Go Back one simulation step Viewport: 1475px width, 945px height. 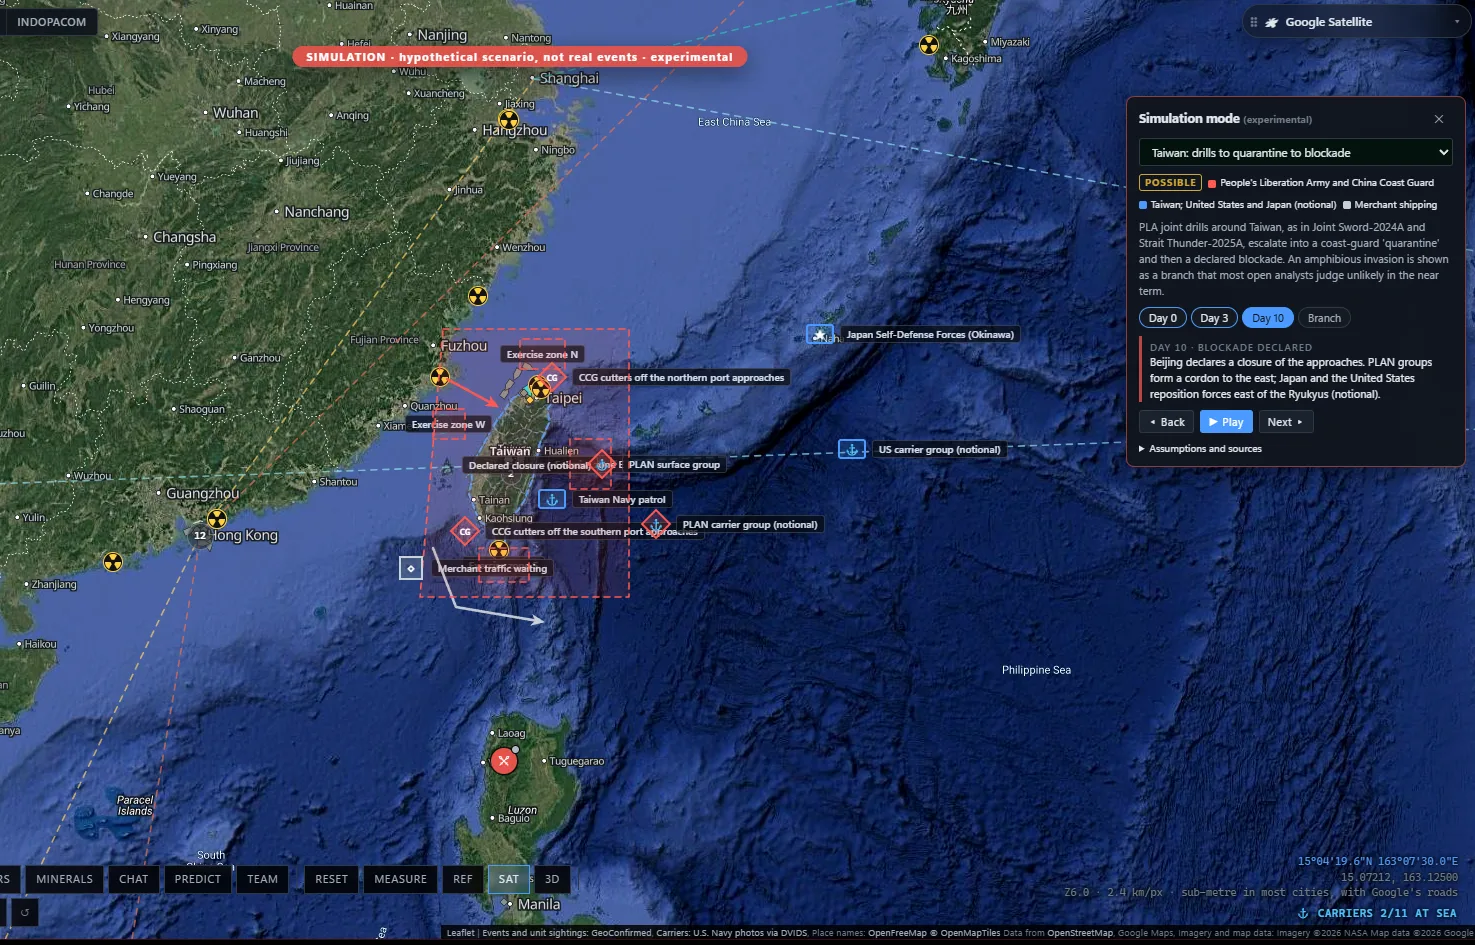click(1167, 422)
